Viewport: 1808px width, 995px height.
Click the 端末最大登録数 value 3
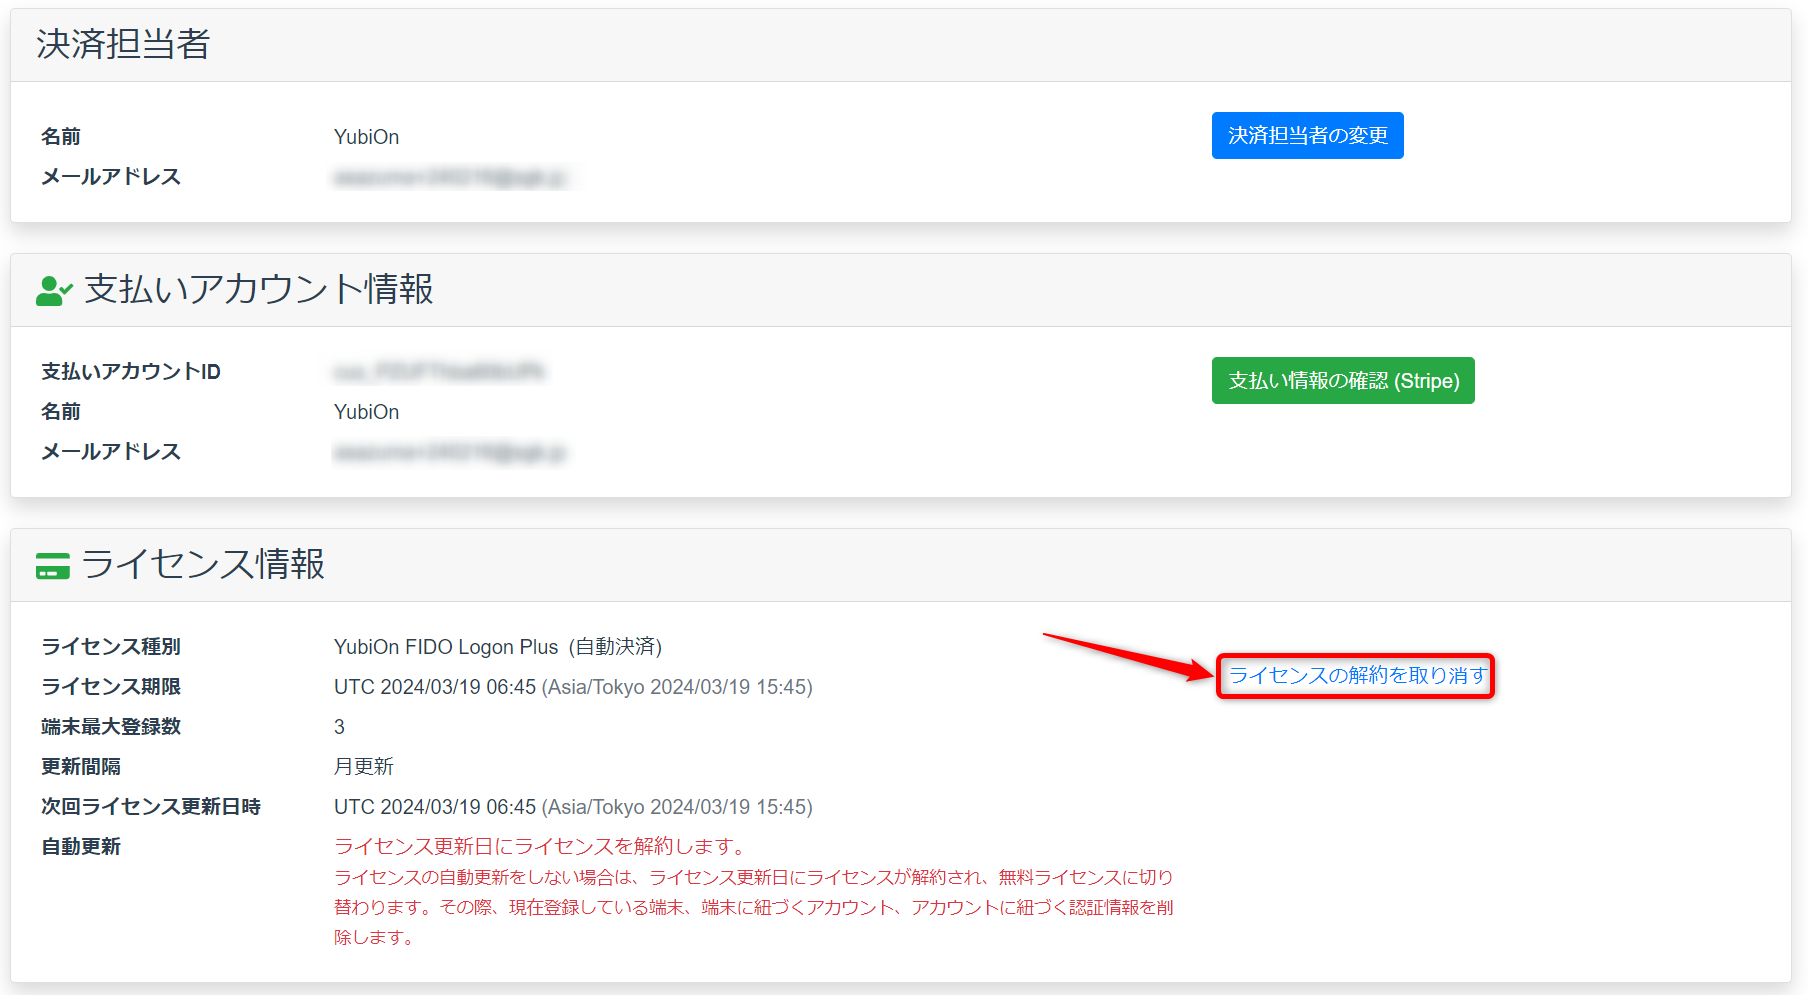(339, 727)
